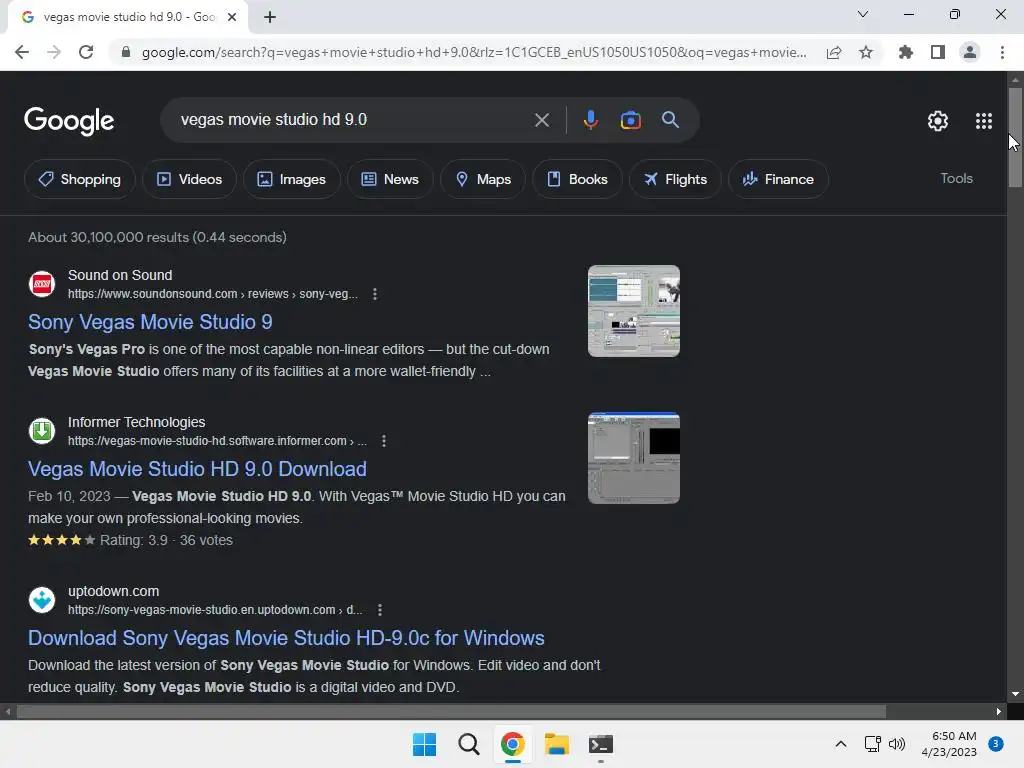1024x768 pixels.
Task: Click the Informer Technologies site favicon
Action: pyautogui.click(x=42, y=431)
